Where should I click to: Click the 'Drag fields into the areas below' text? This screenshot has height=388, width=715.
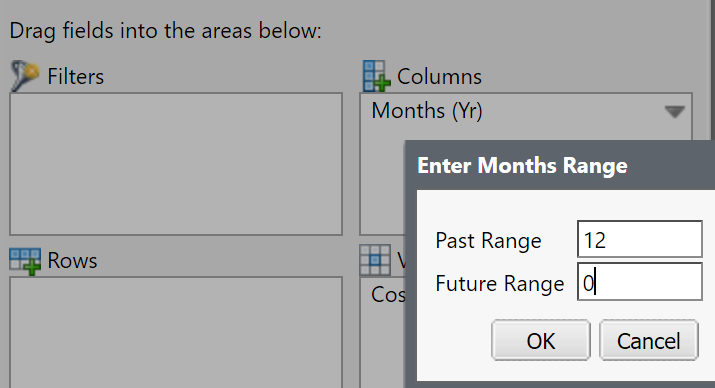(166, 31)
